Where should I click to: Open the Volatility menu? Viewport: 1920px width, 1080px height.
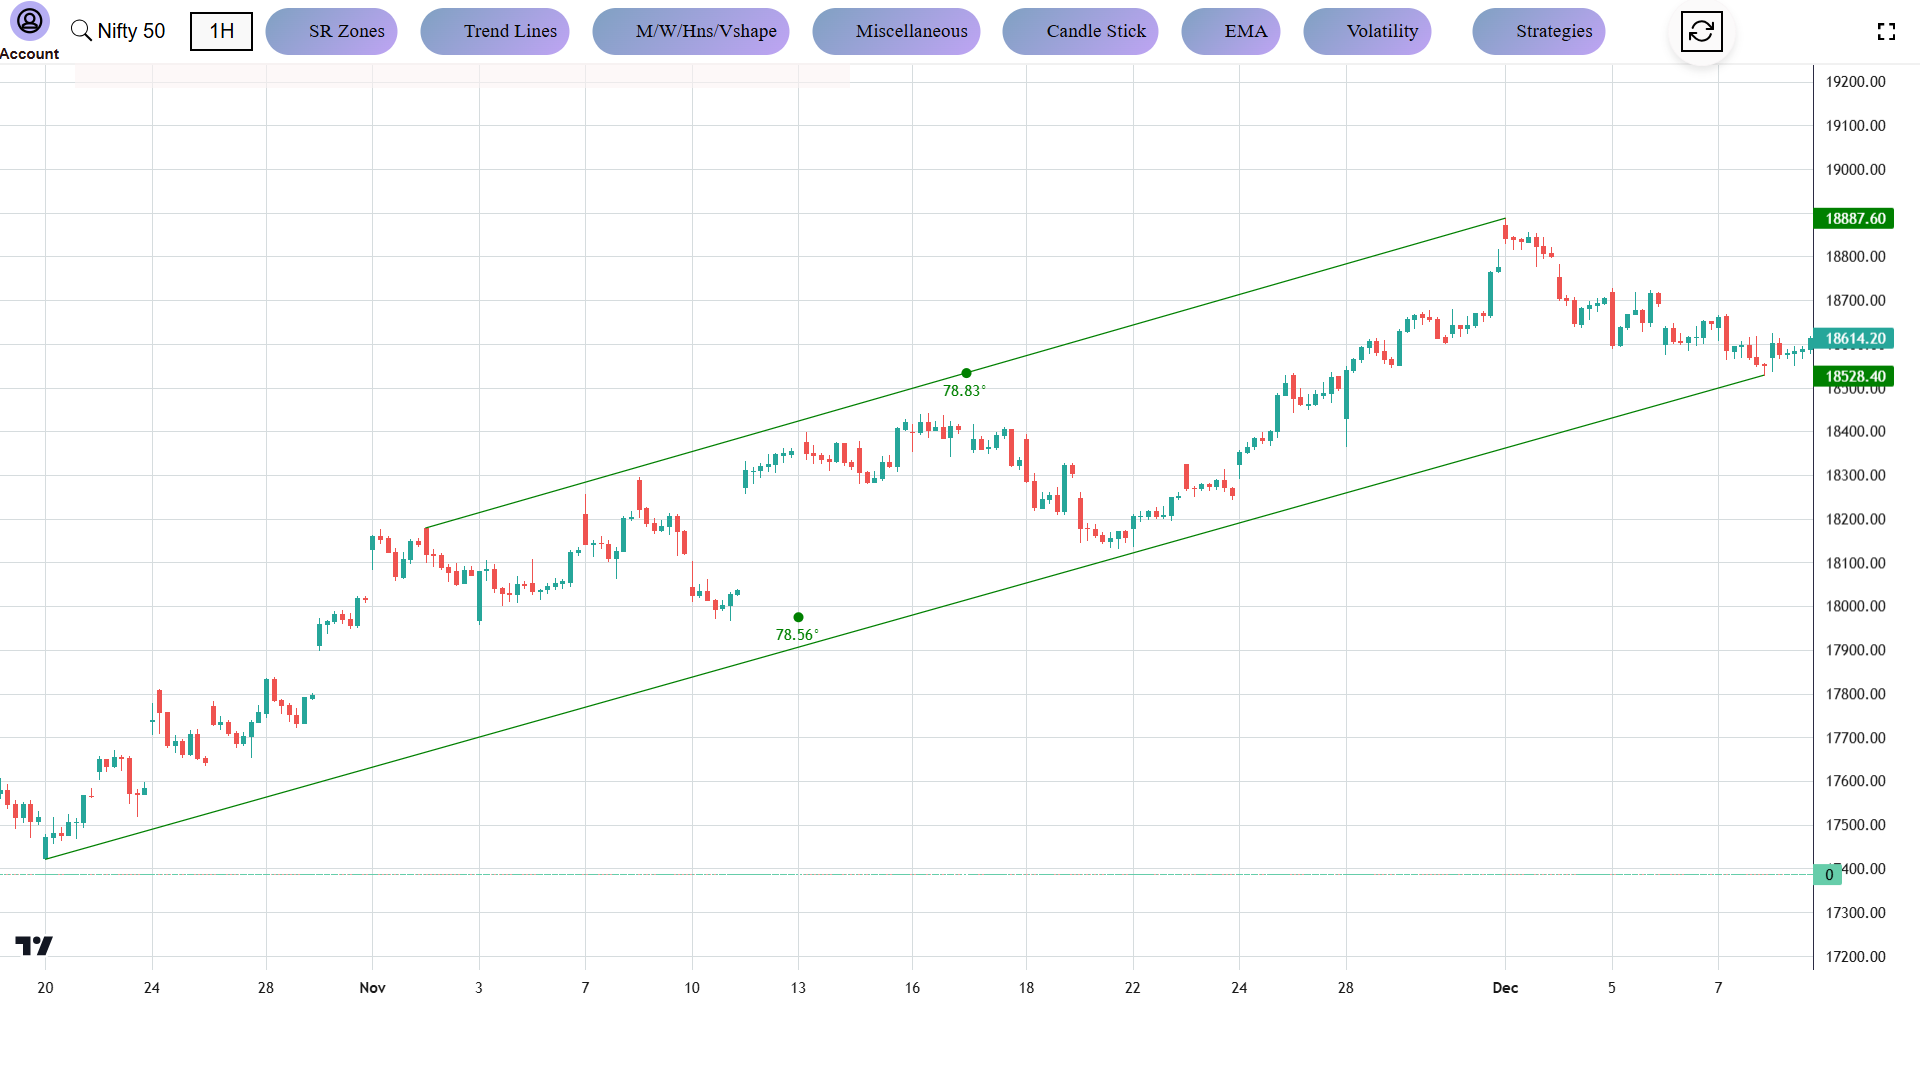tap(1382, 31)
